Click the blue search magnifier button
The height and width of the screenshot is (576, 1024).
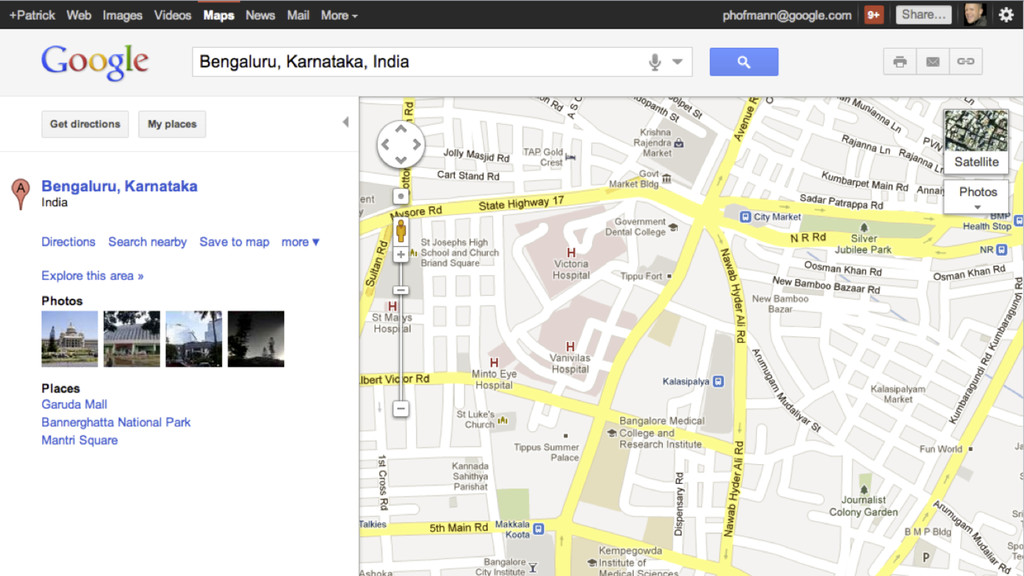coord(744,62)
